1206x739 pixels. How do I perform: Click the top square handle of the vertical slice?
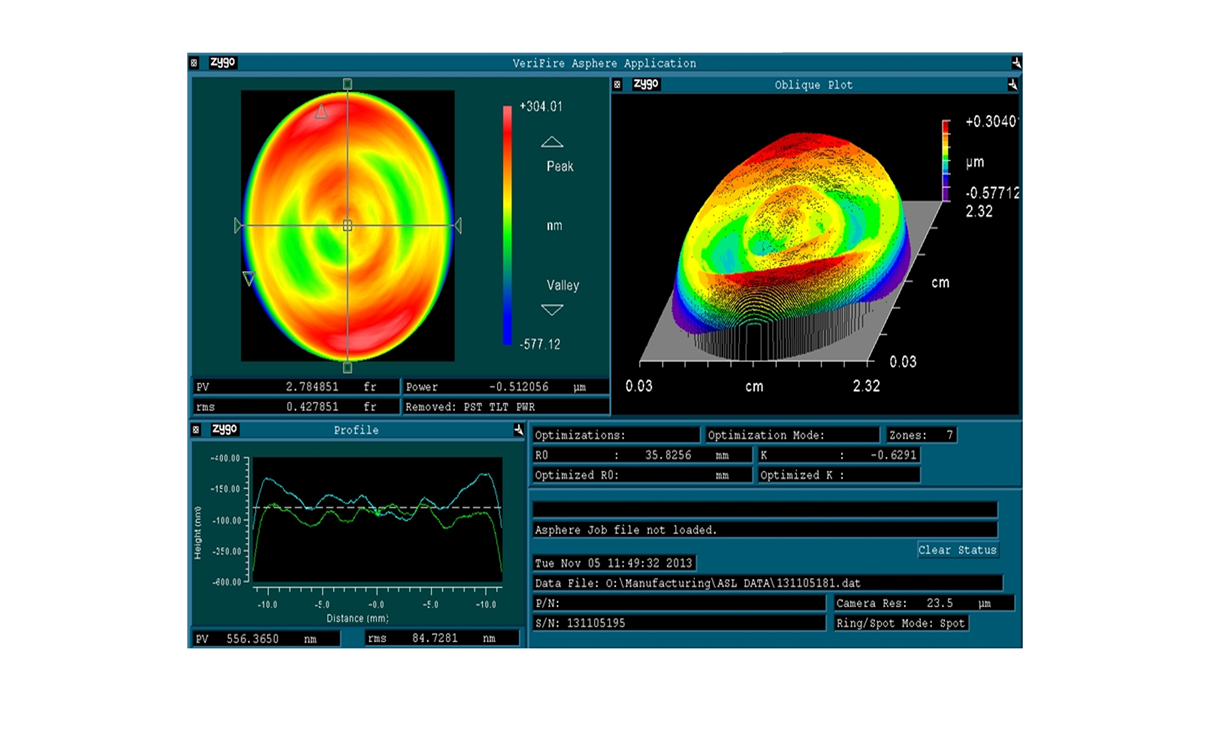click(347, 85)
